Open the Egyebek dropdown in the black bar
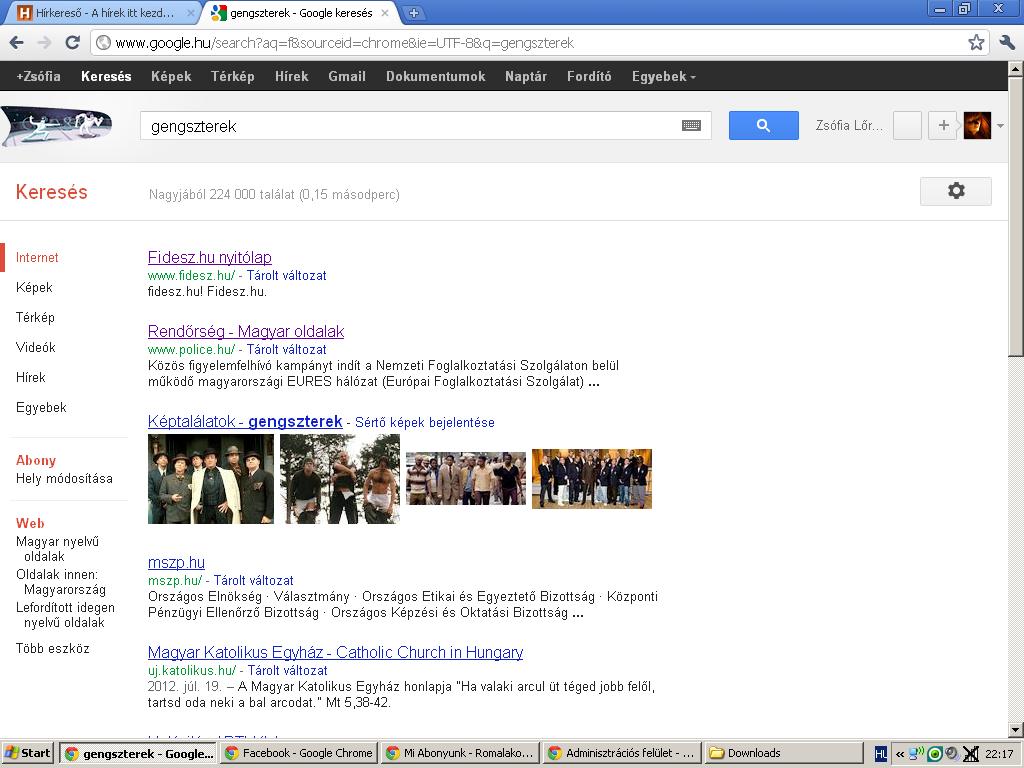This screenshot has width=1024, height=768. [664, 76]
